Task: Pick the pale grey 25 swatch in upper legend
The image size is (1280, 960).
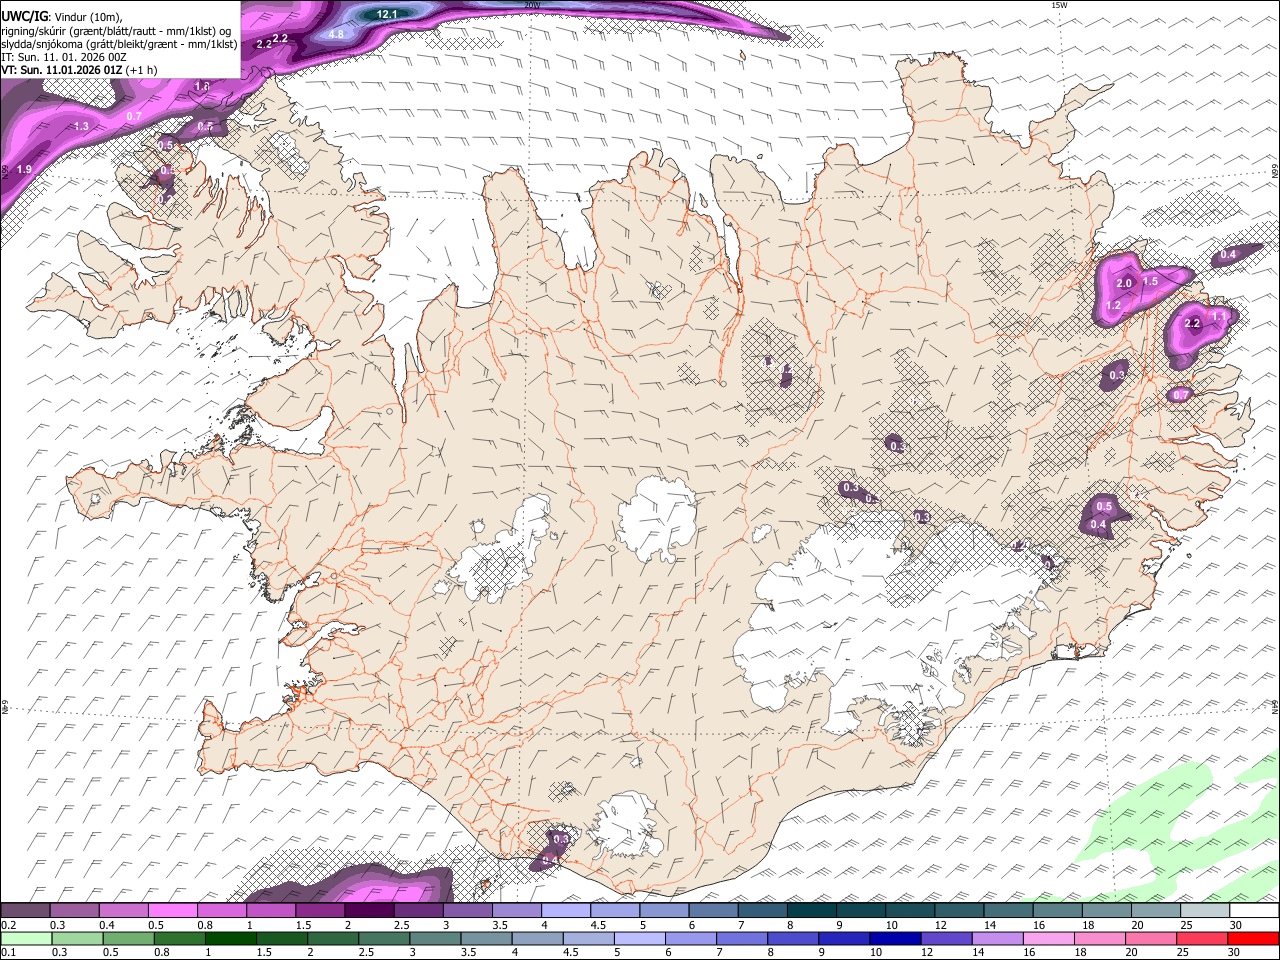Action: (x=1205, y=910)
